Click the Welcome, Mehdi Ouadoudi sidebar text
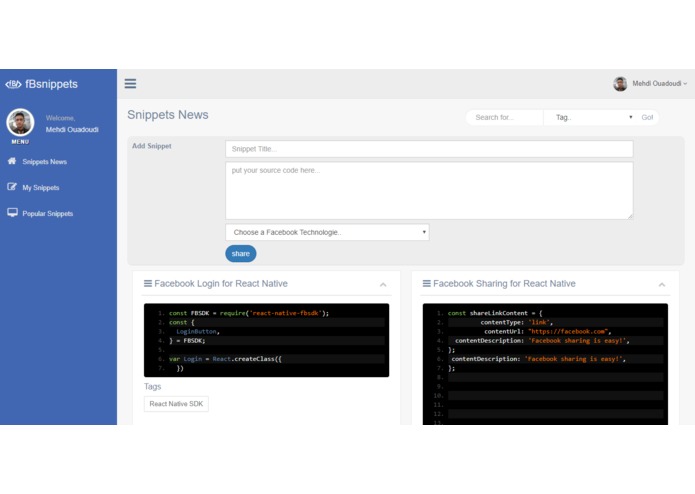 pyautogui.click(x=72, y=124)
